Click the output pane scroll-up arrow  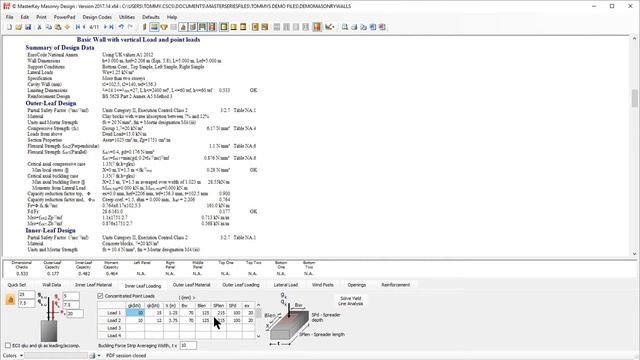click(x=634, y=38)
